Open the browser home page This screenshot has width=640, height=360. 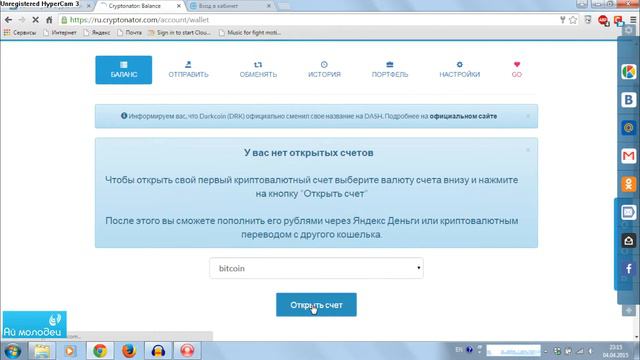[x=49, y=20]
